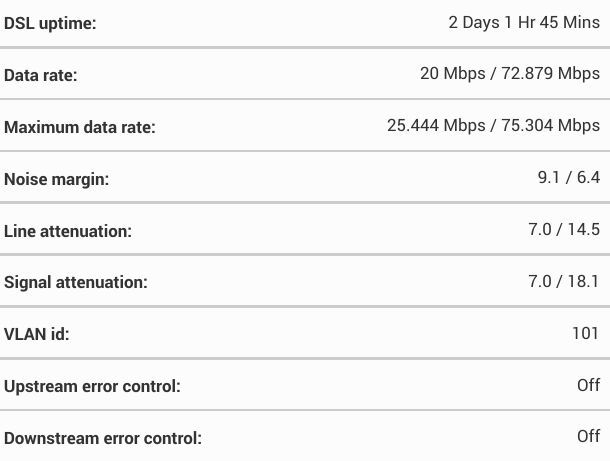Select the 7.0 / 14.5 attenuation value

tap(564, 230)
